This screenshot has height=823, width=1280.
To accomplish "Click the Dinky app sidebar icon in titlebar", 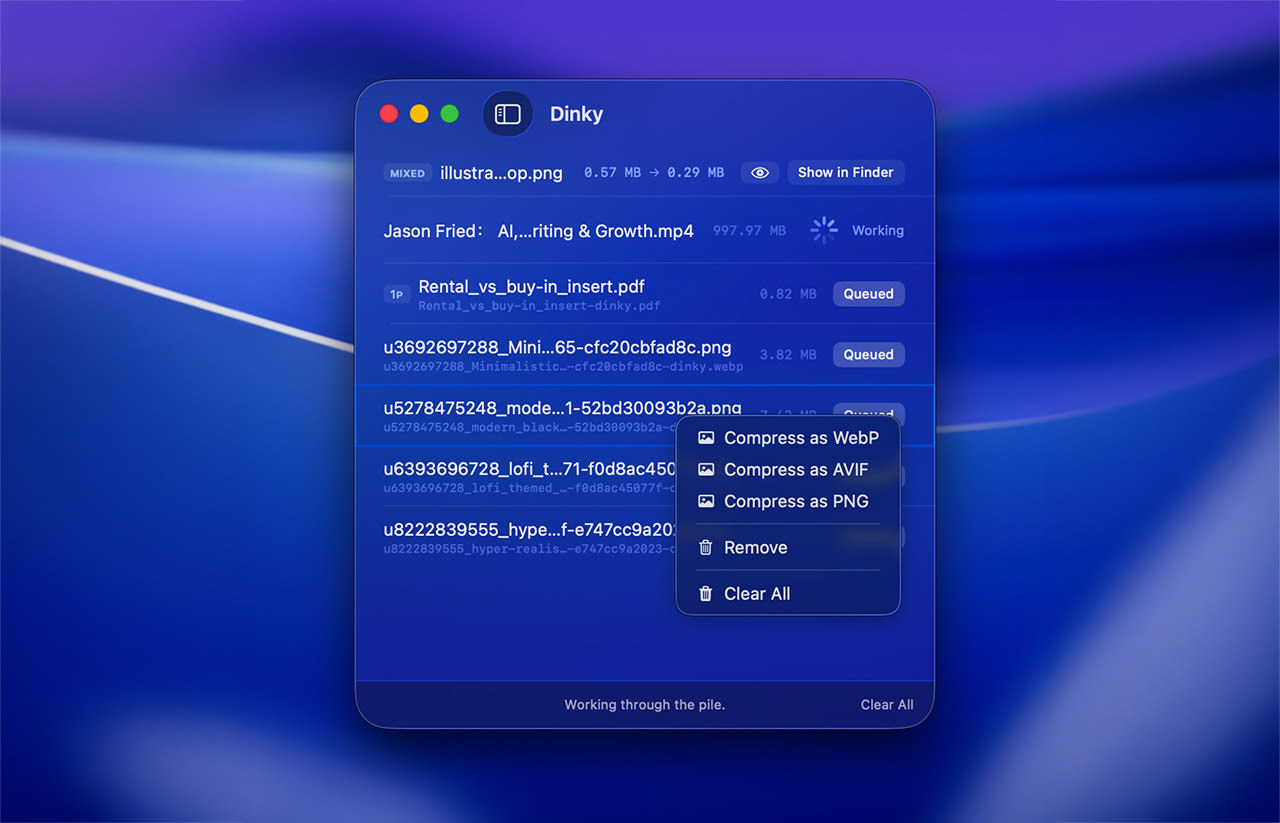I will (x=508, y=114).
